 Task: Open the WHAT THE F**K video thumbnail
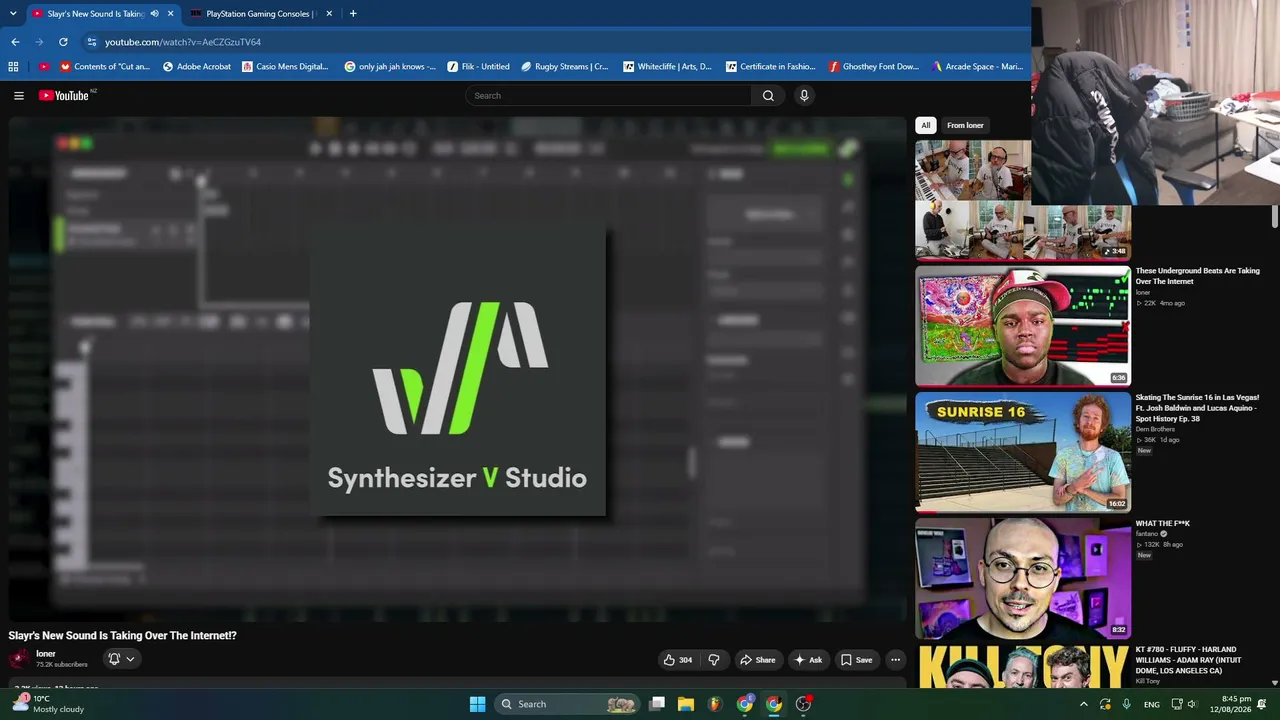pyautogui.click(x=1023, y=578)
